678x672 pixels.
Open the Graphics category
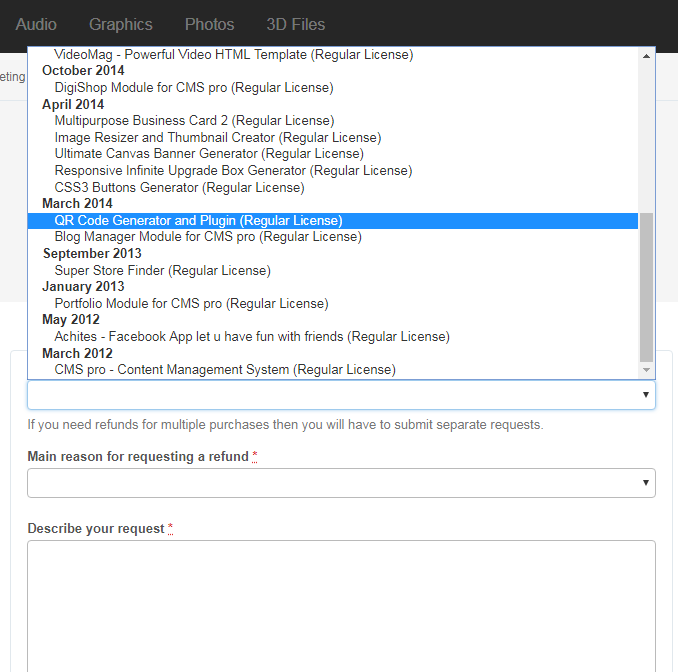coord(121,24)
